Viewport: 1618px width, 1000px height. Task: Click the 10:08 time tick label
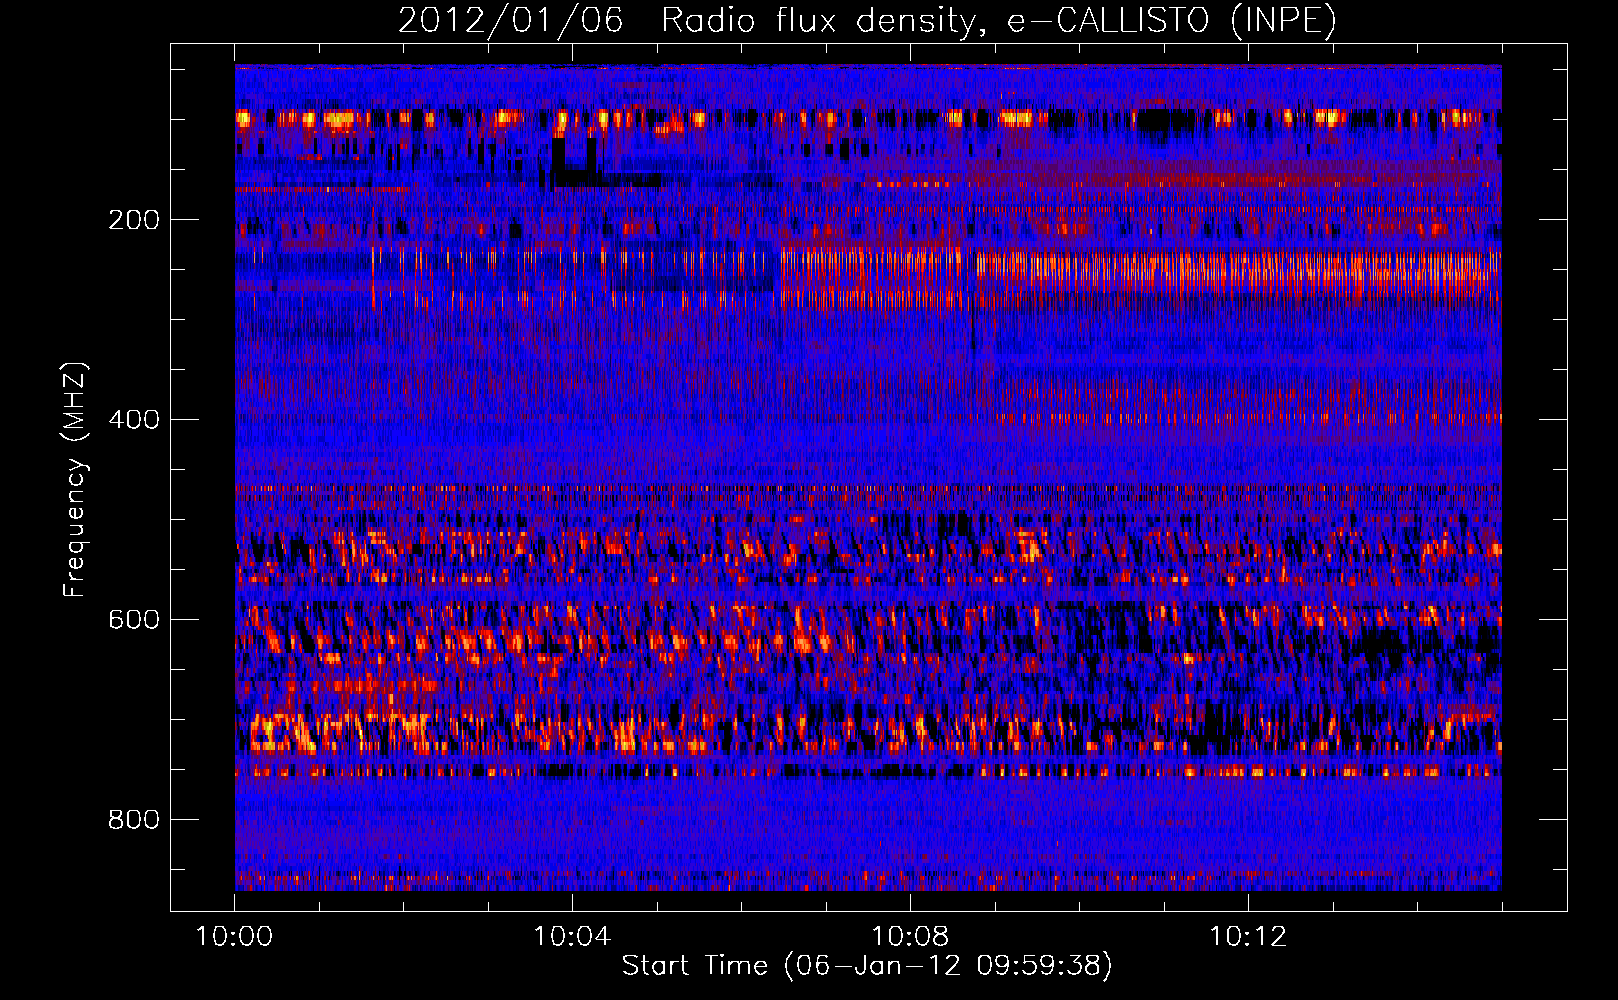click(910, 937)
